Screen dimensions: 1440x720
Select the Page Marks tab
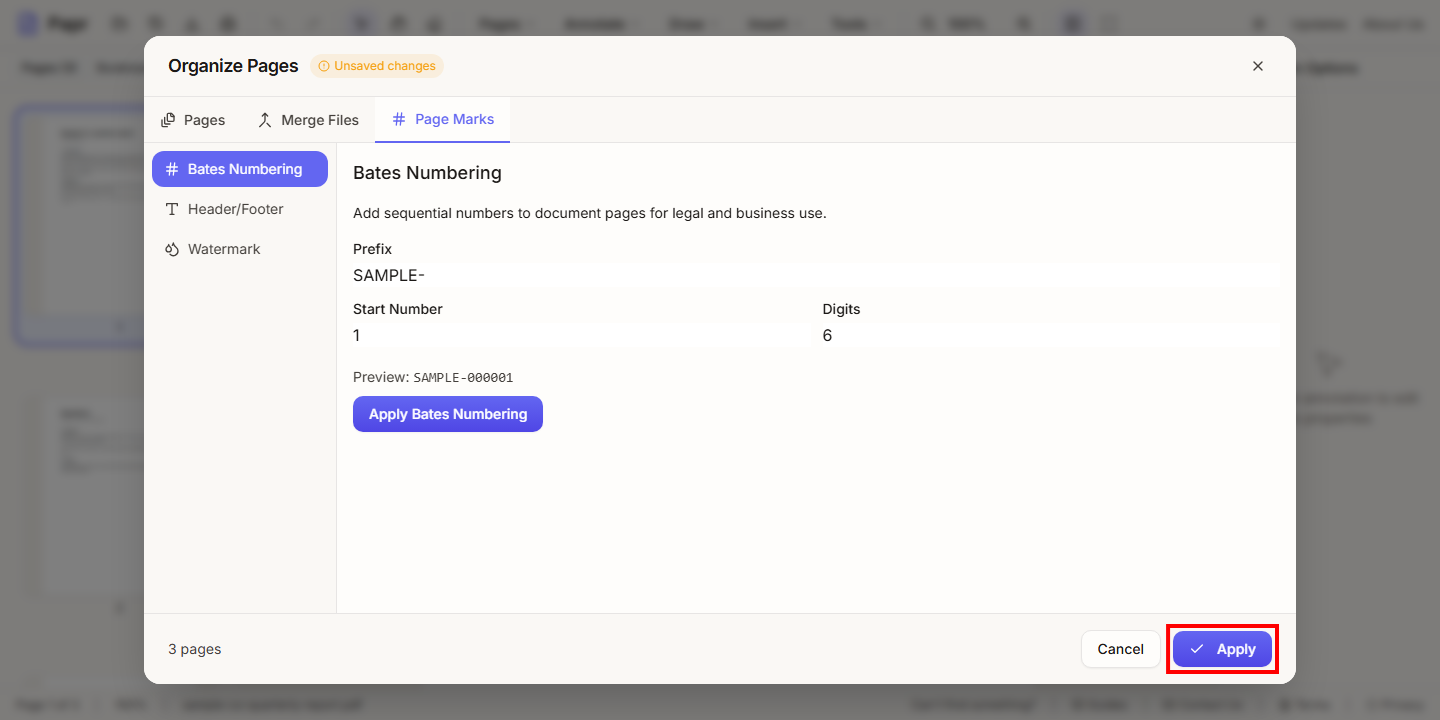(x=443, y=119)
